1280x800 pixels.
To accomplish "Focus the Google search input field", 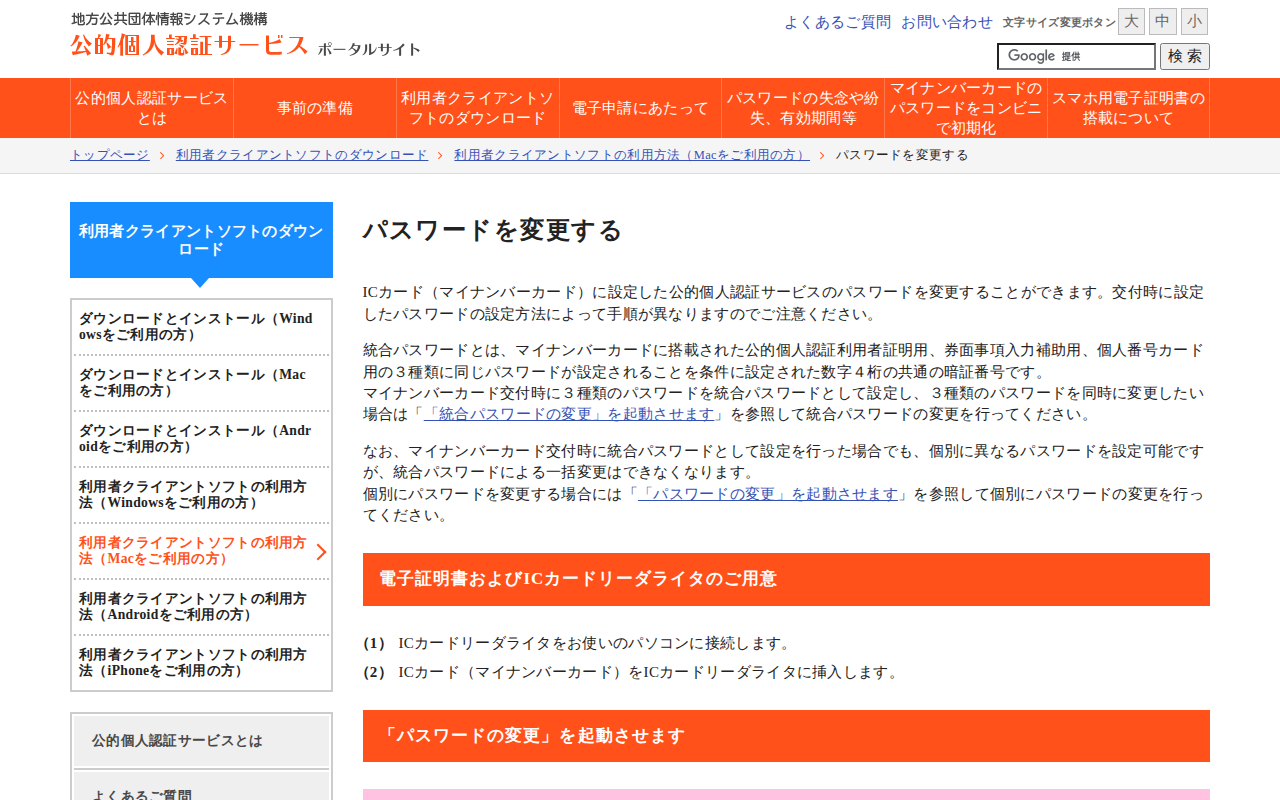I will (x=1076, y=56).
